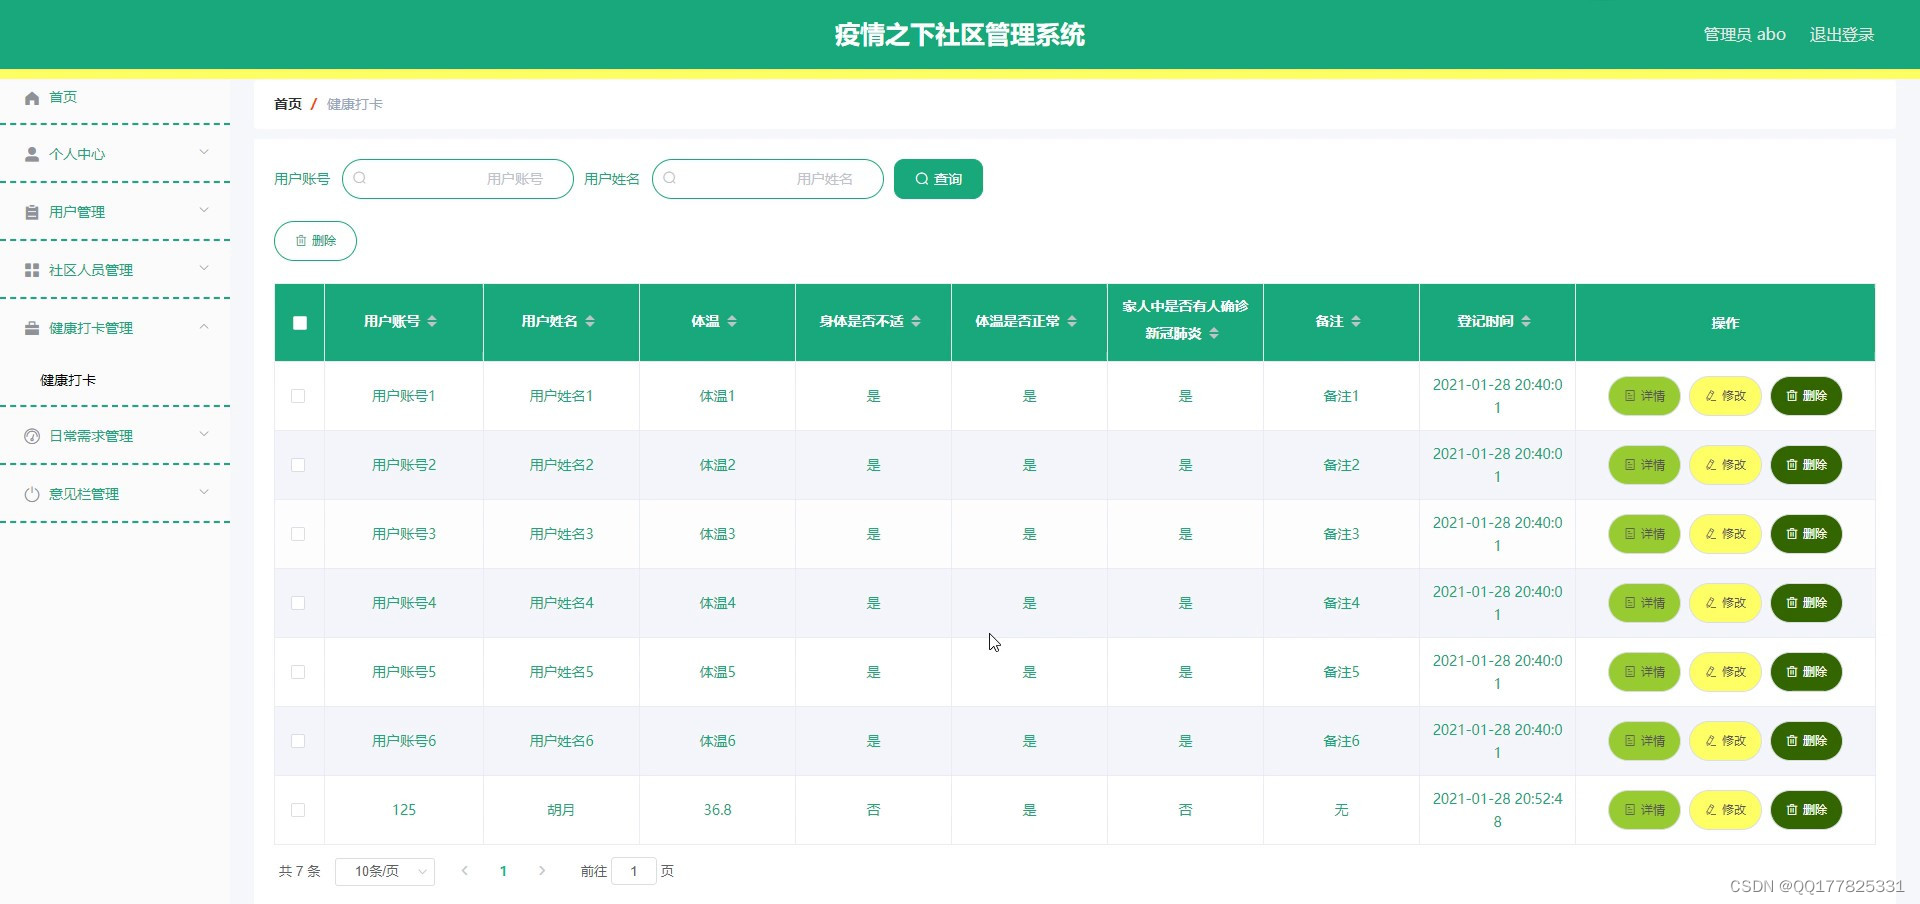Sort by 用户姓名 using the column sort arrows
Viewport: 1920px width, 904px height.
590,321
